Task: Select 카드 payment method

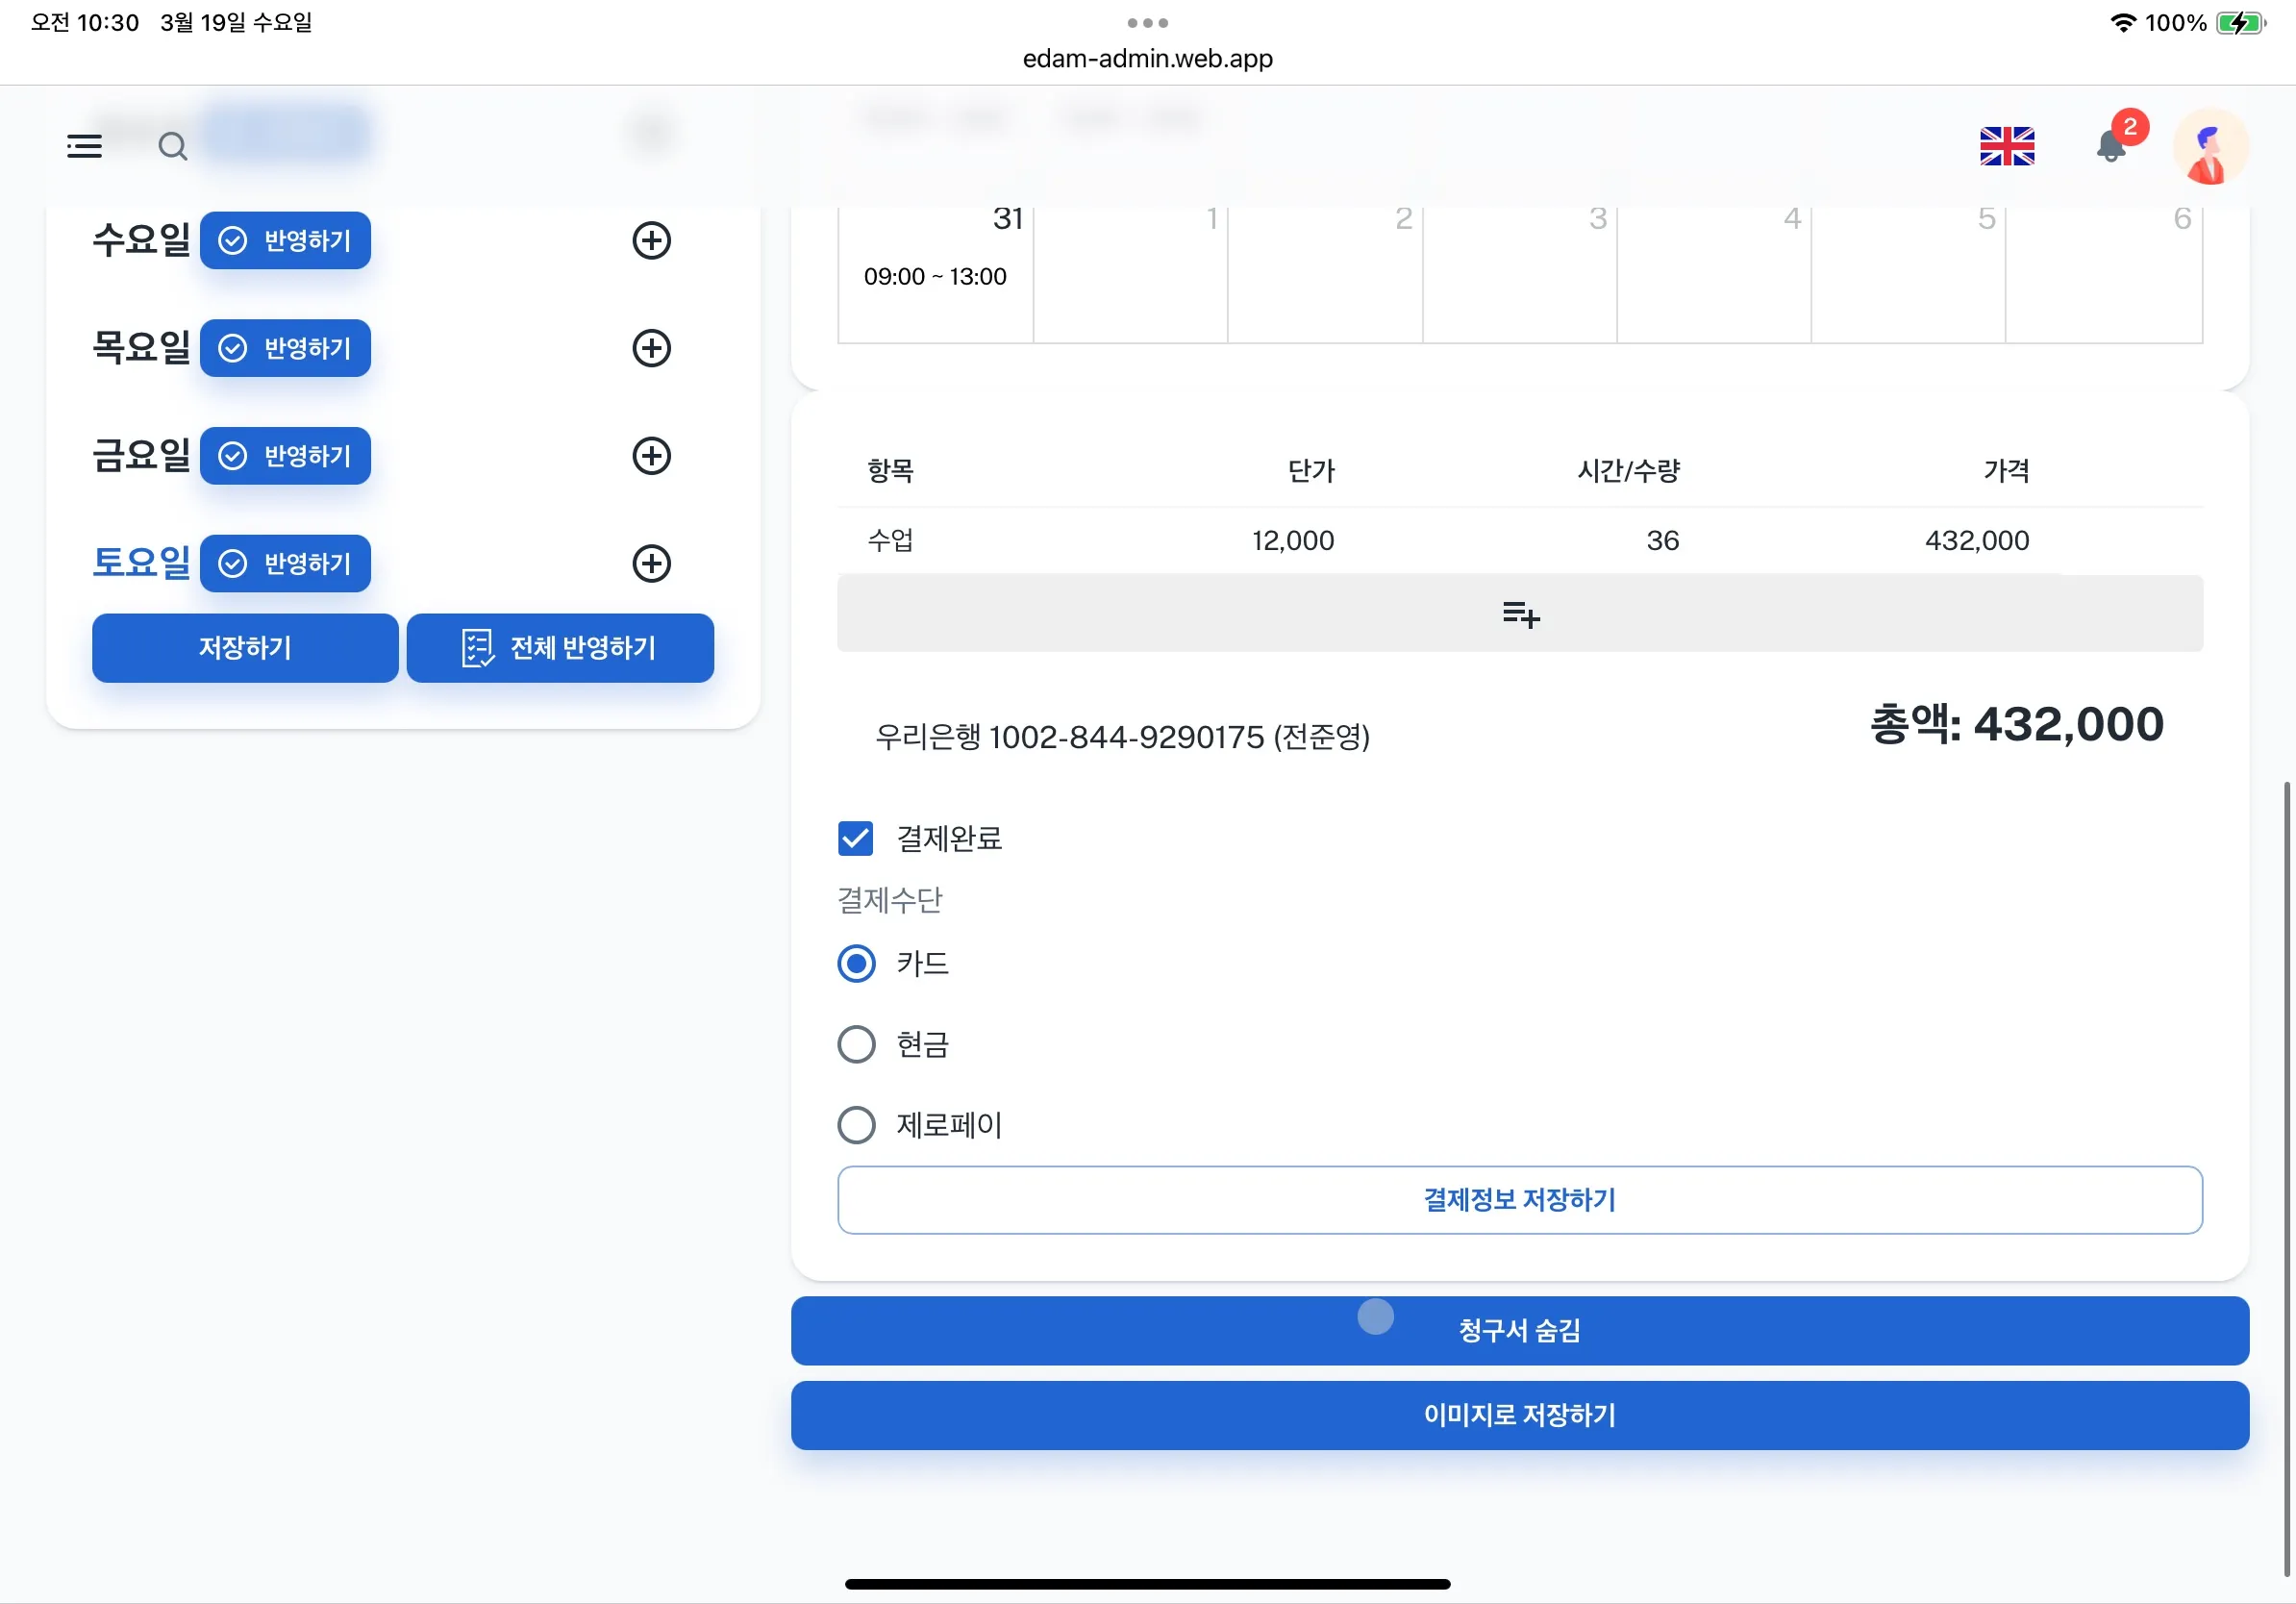Action: click(x=856, y=964)
